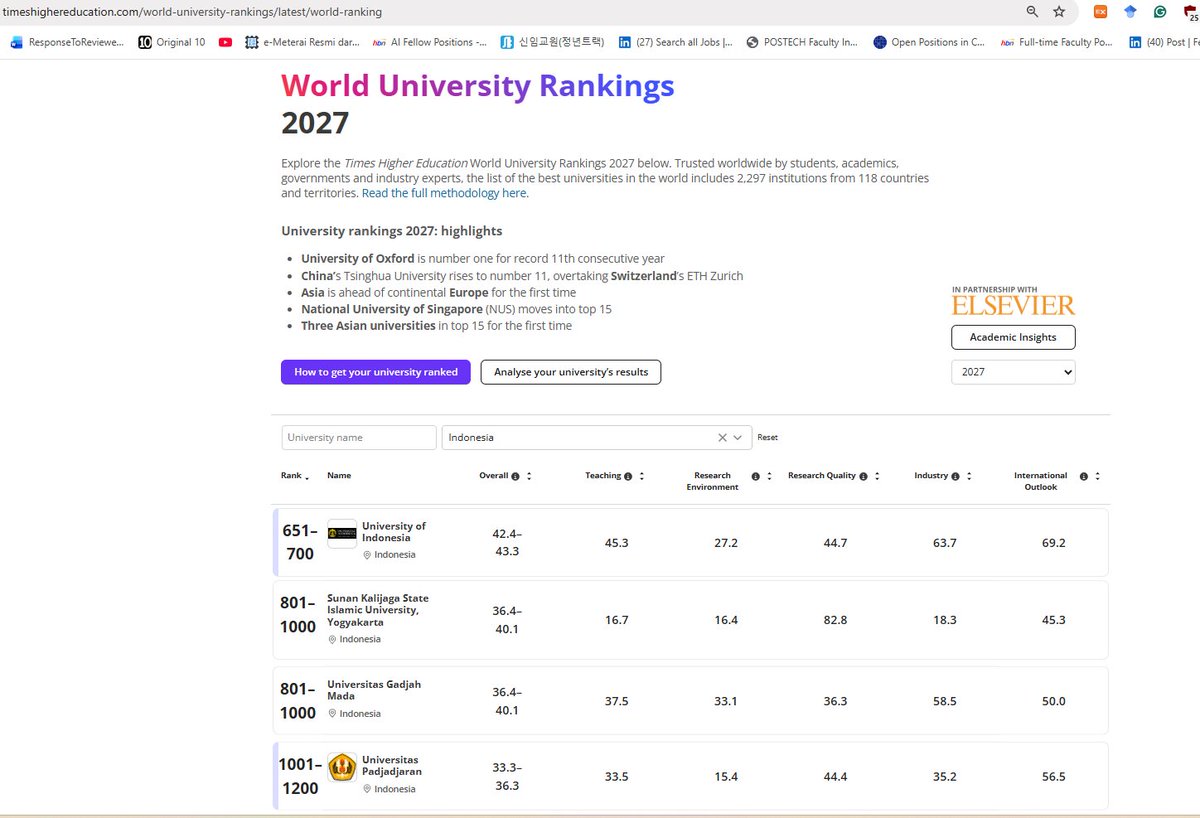
Task: Expand the country dropdown chevron
Action: point(739,438)
